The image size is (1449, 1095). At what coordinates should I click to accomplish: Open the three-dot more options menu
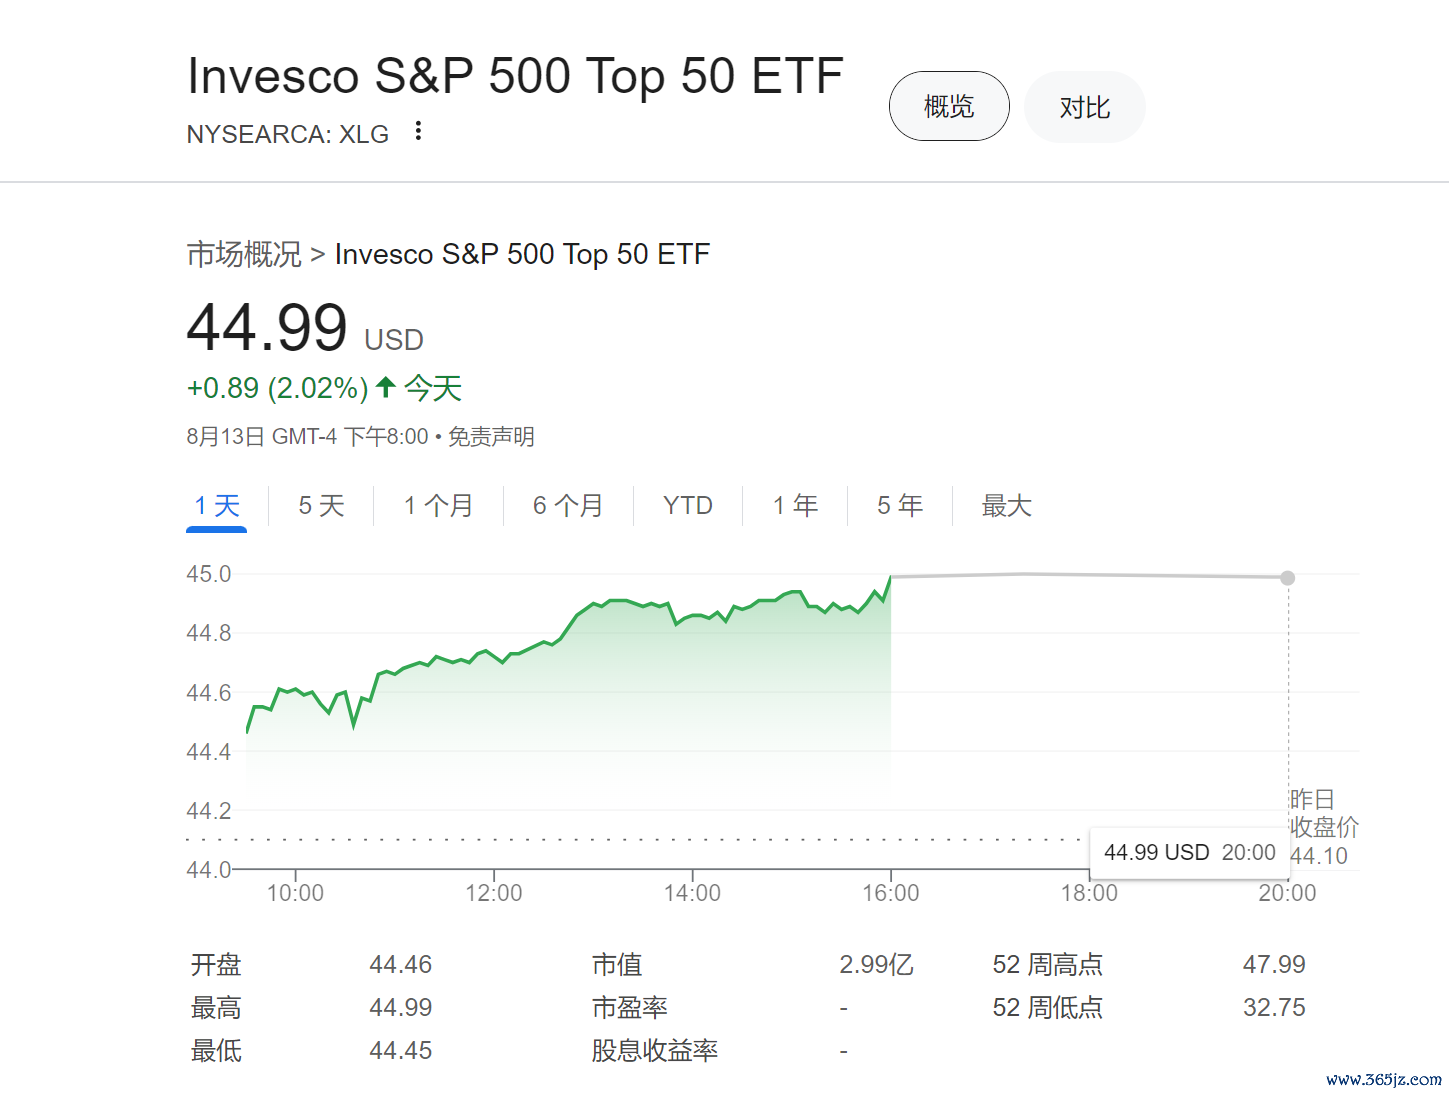pyautogui.click(x=418, y=131)
